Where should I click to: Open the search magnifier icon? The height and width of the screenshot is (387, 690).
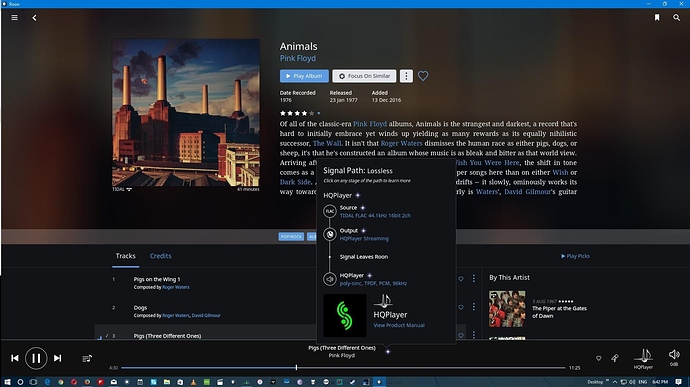(676, 18)
